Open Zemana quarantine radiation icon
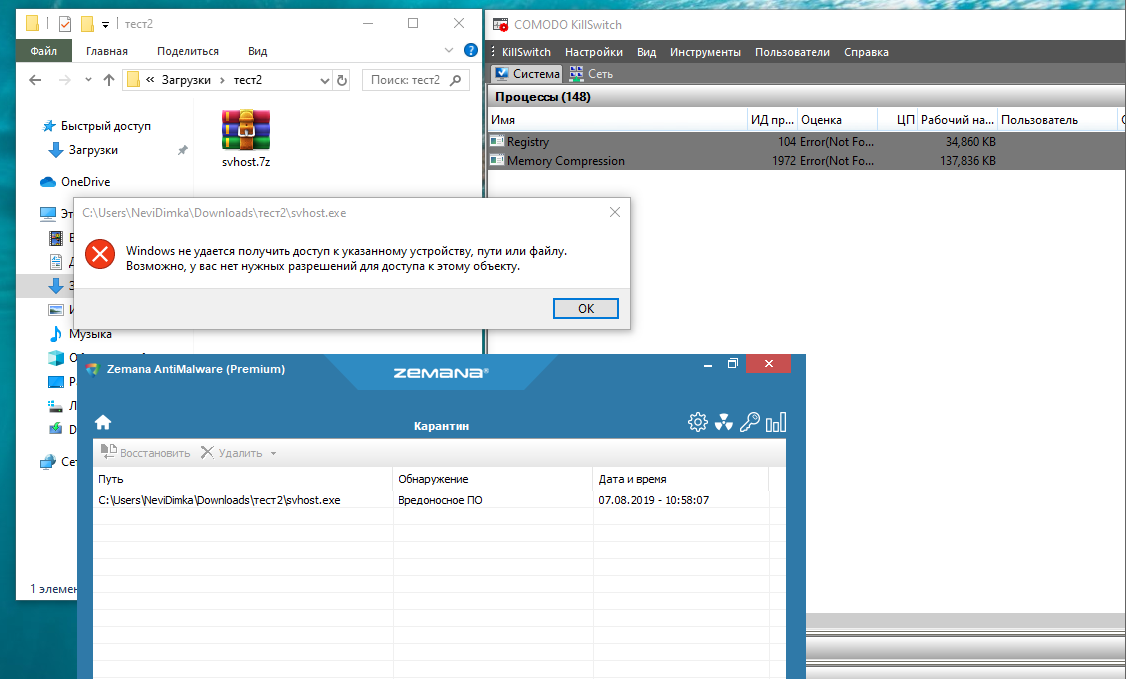This screenshot has height=679, width=1126. (x=723, y=422)
